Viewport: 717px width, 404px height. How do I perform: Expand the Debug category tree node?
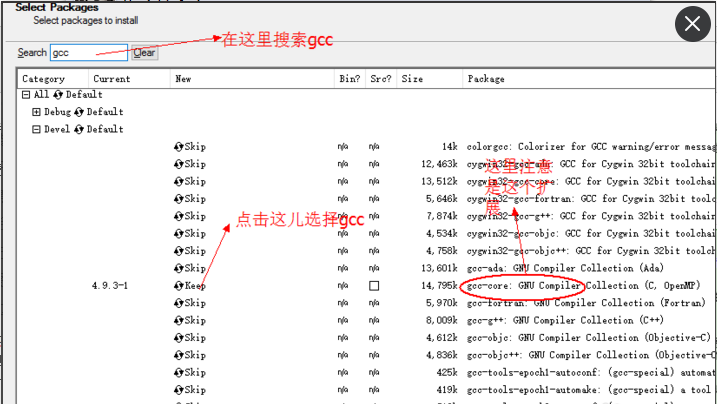pyautogui.click(x=36, y=112)
